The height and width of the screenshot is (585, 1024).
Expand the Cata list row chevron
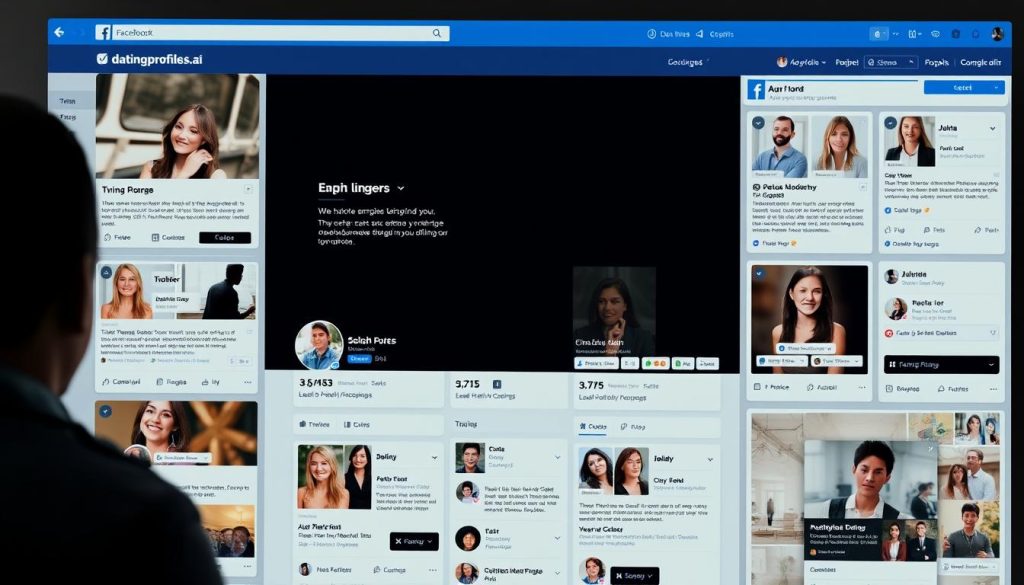coord(557,458)
